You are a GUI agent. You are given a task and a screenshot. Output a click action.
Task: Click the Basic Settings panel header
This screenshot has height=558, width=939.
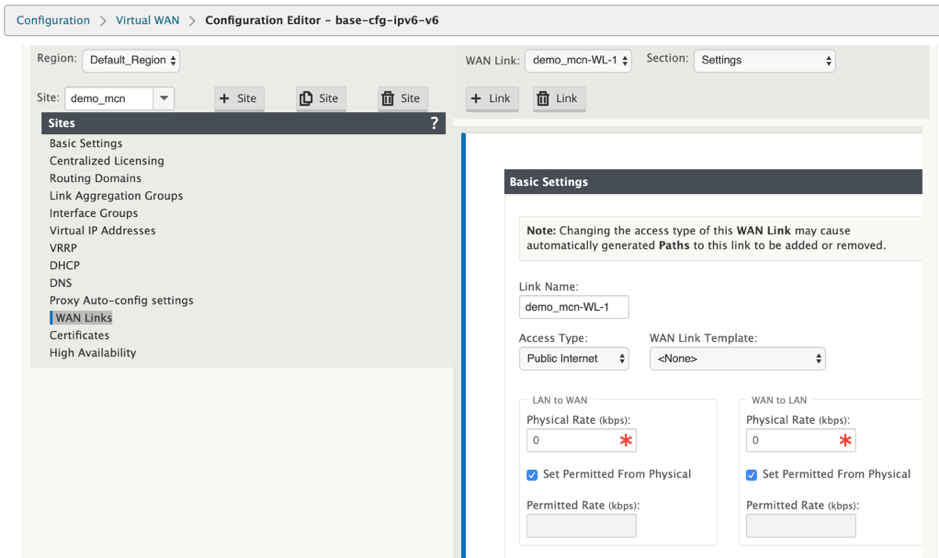coord(713,182)
